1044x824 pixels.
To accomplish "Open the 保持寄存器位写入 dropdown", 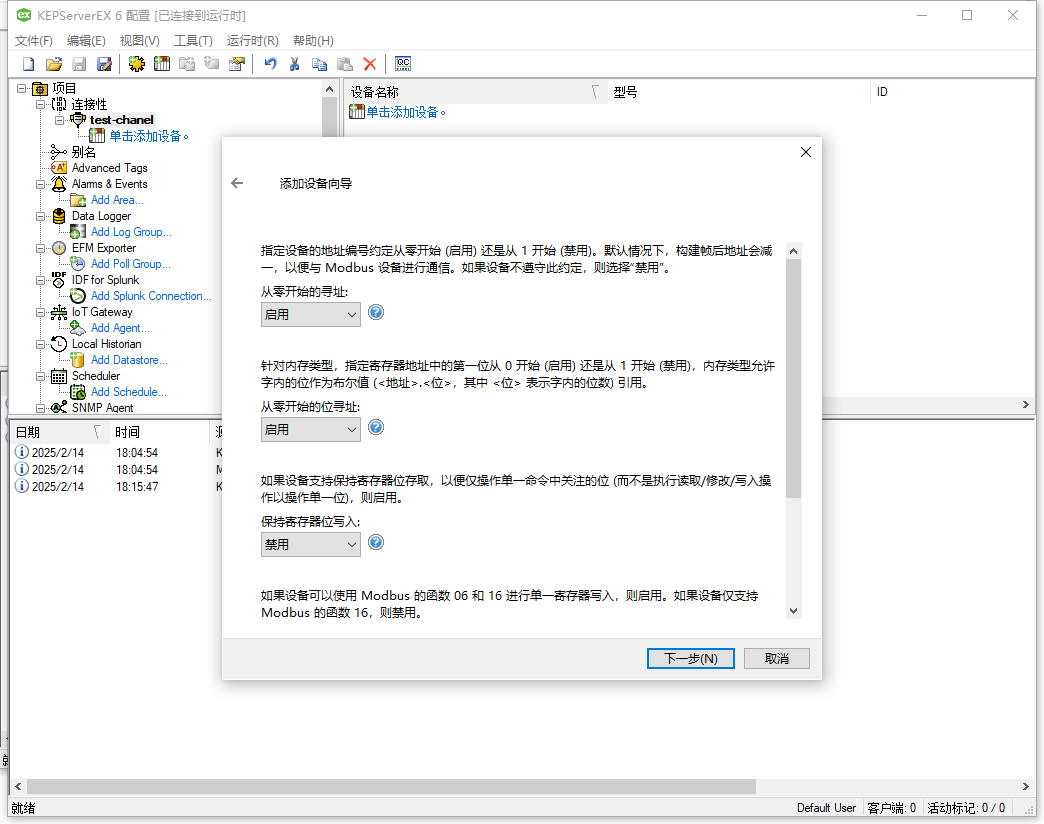I will (310, 544).
